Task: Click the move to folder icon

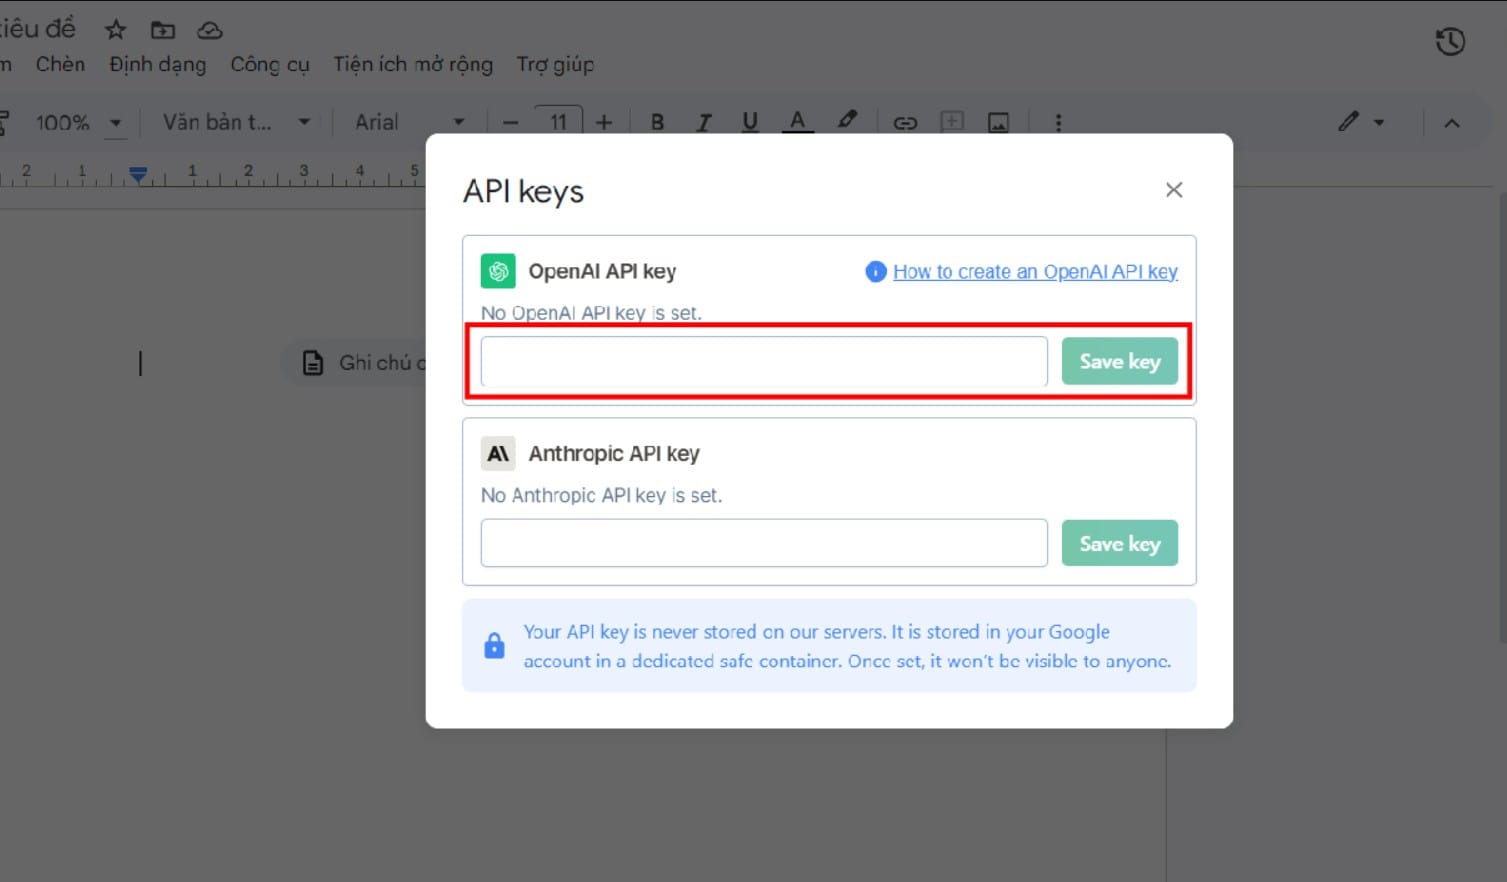Action: (162, 30)
